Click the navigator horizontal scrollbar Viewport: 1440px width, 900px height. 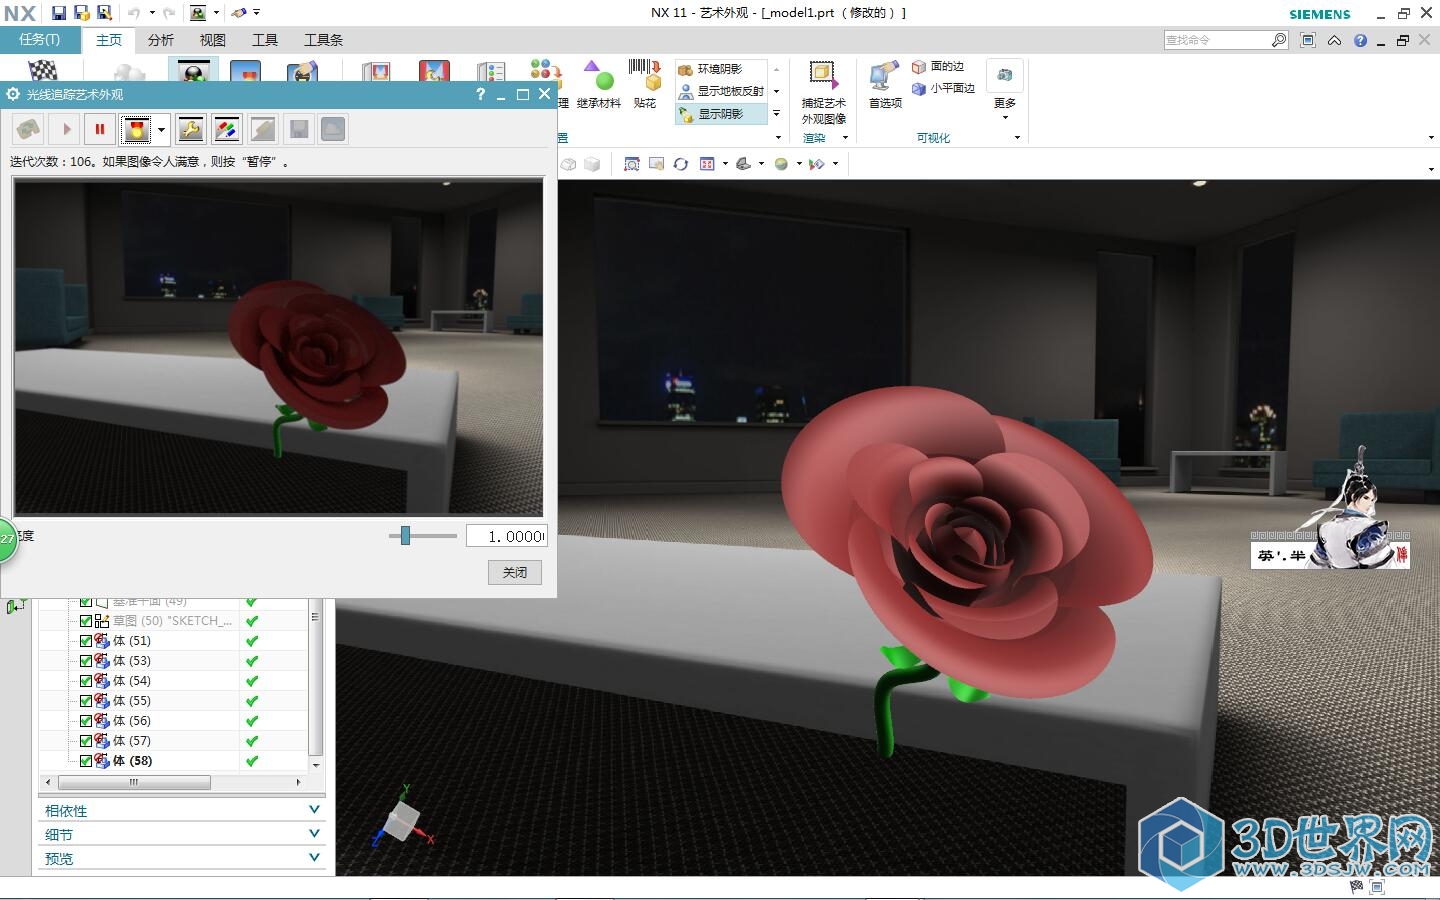click(x=135, y=782)
